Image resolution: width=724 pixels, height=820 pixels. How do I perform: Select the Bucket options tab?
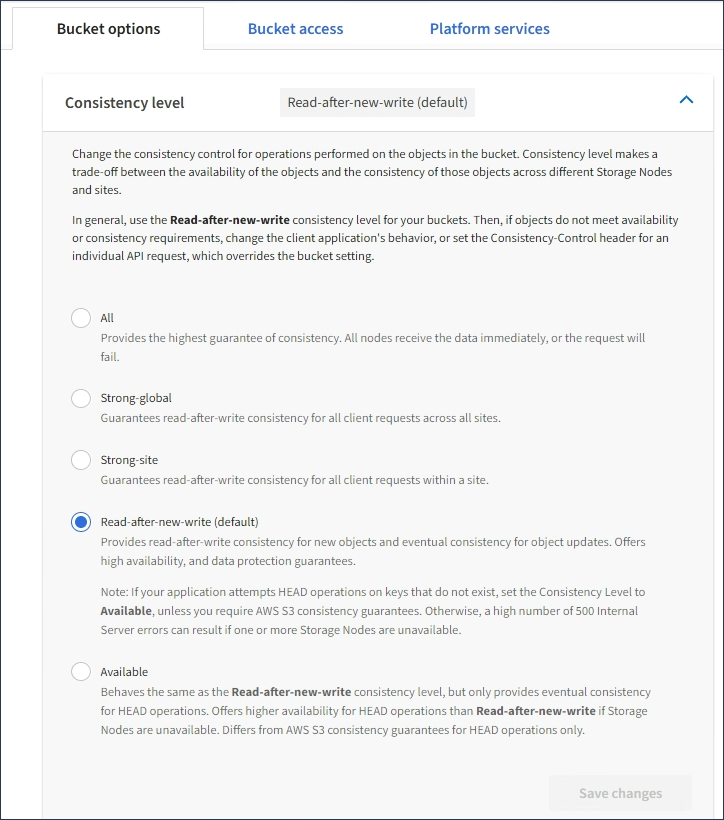pos(108,29)
